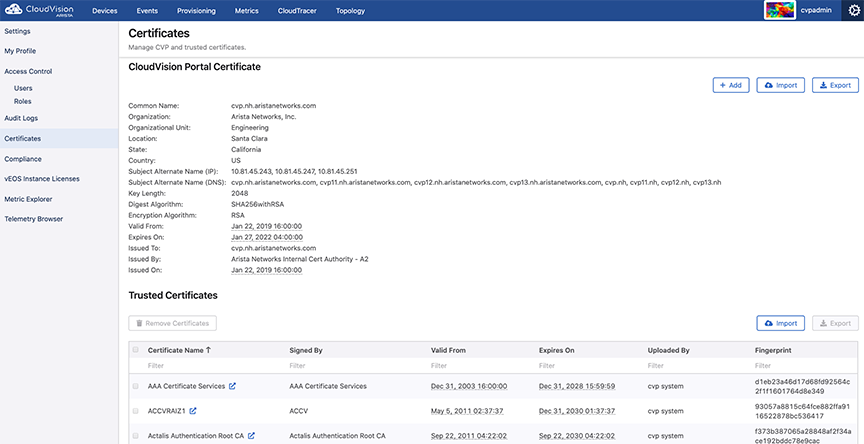Export the CloudVision Portal certificate
Viewport: 864px width, 444px height.
click(x=835, y=85)
